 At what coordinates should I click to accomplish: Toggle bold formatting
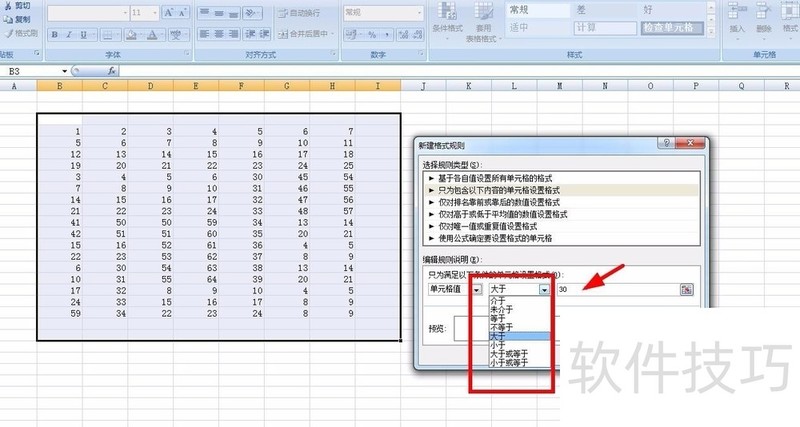tap(55, 35)
